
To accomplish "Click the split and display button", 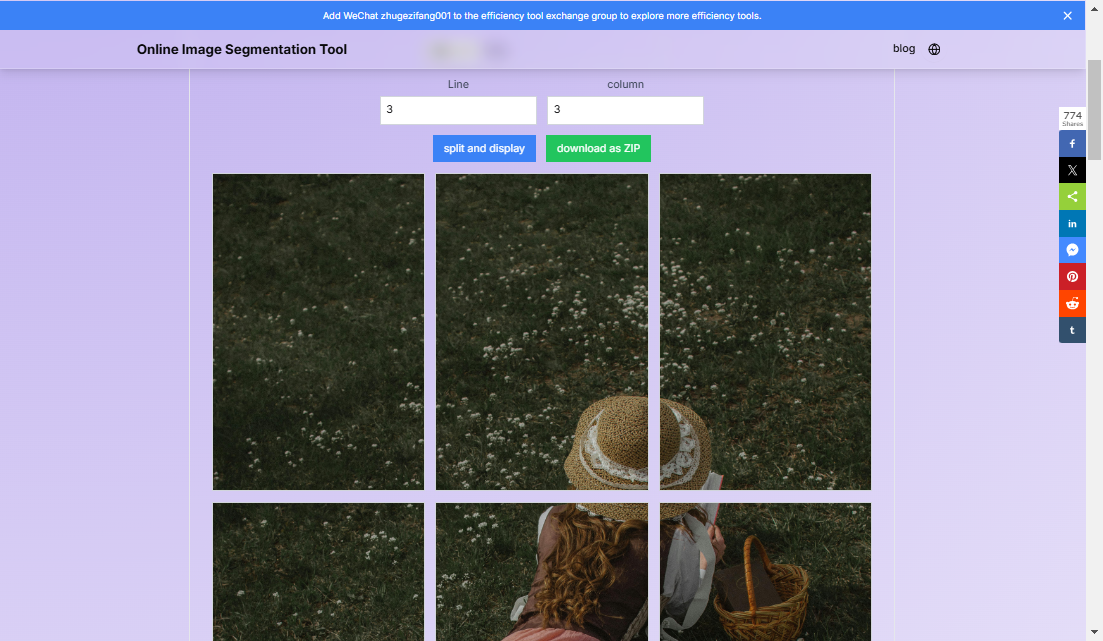I will pos(484,148).
